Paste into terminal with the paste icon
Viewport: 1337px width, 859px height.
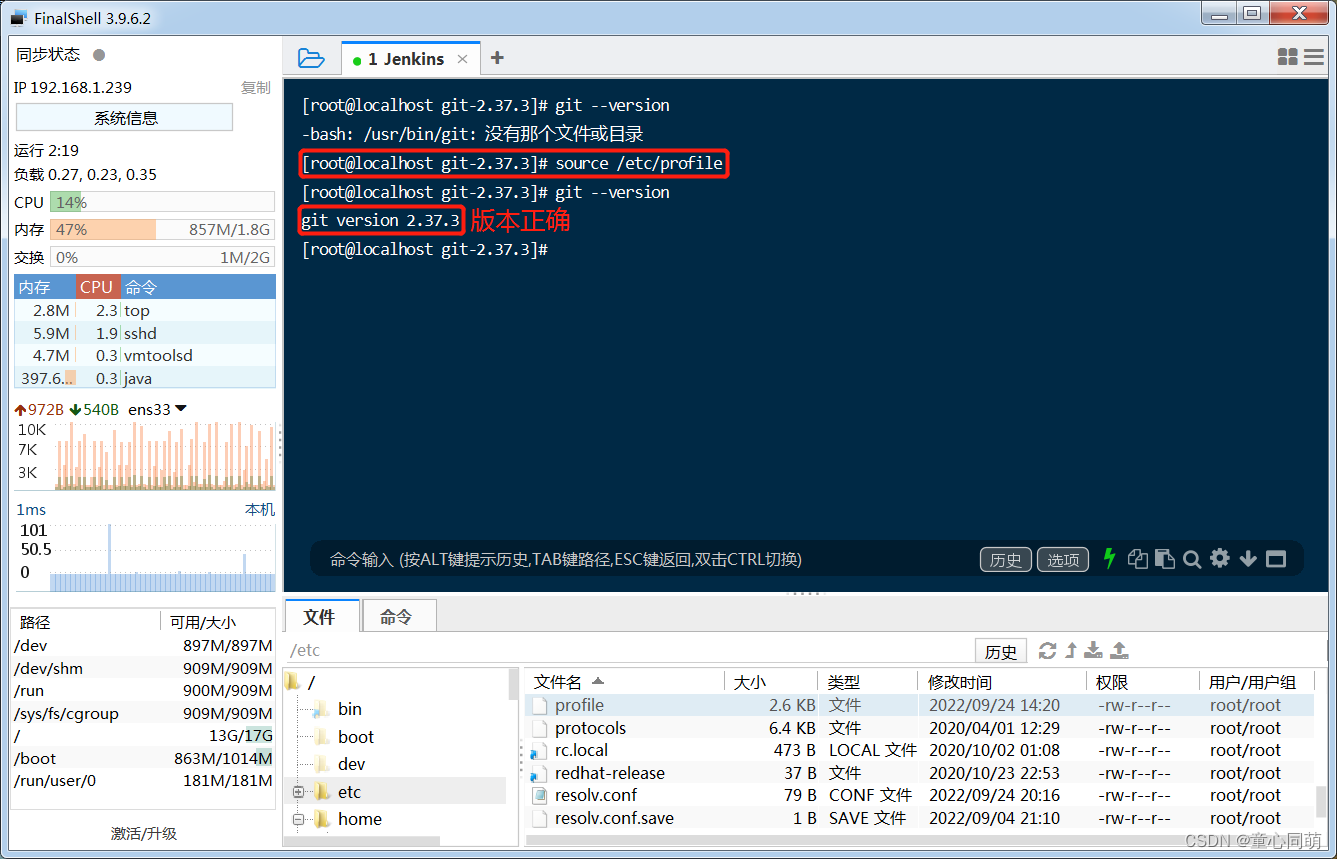tap(1164, 559)
